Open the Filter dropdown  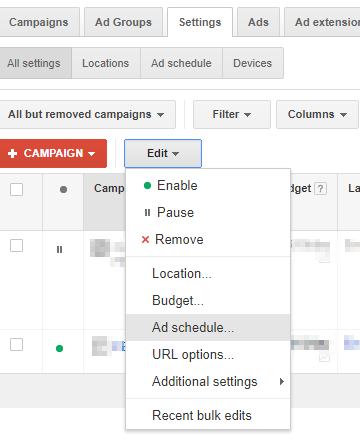[x=232, y=114]
